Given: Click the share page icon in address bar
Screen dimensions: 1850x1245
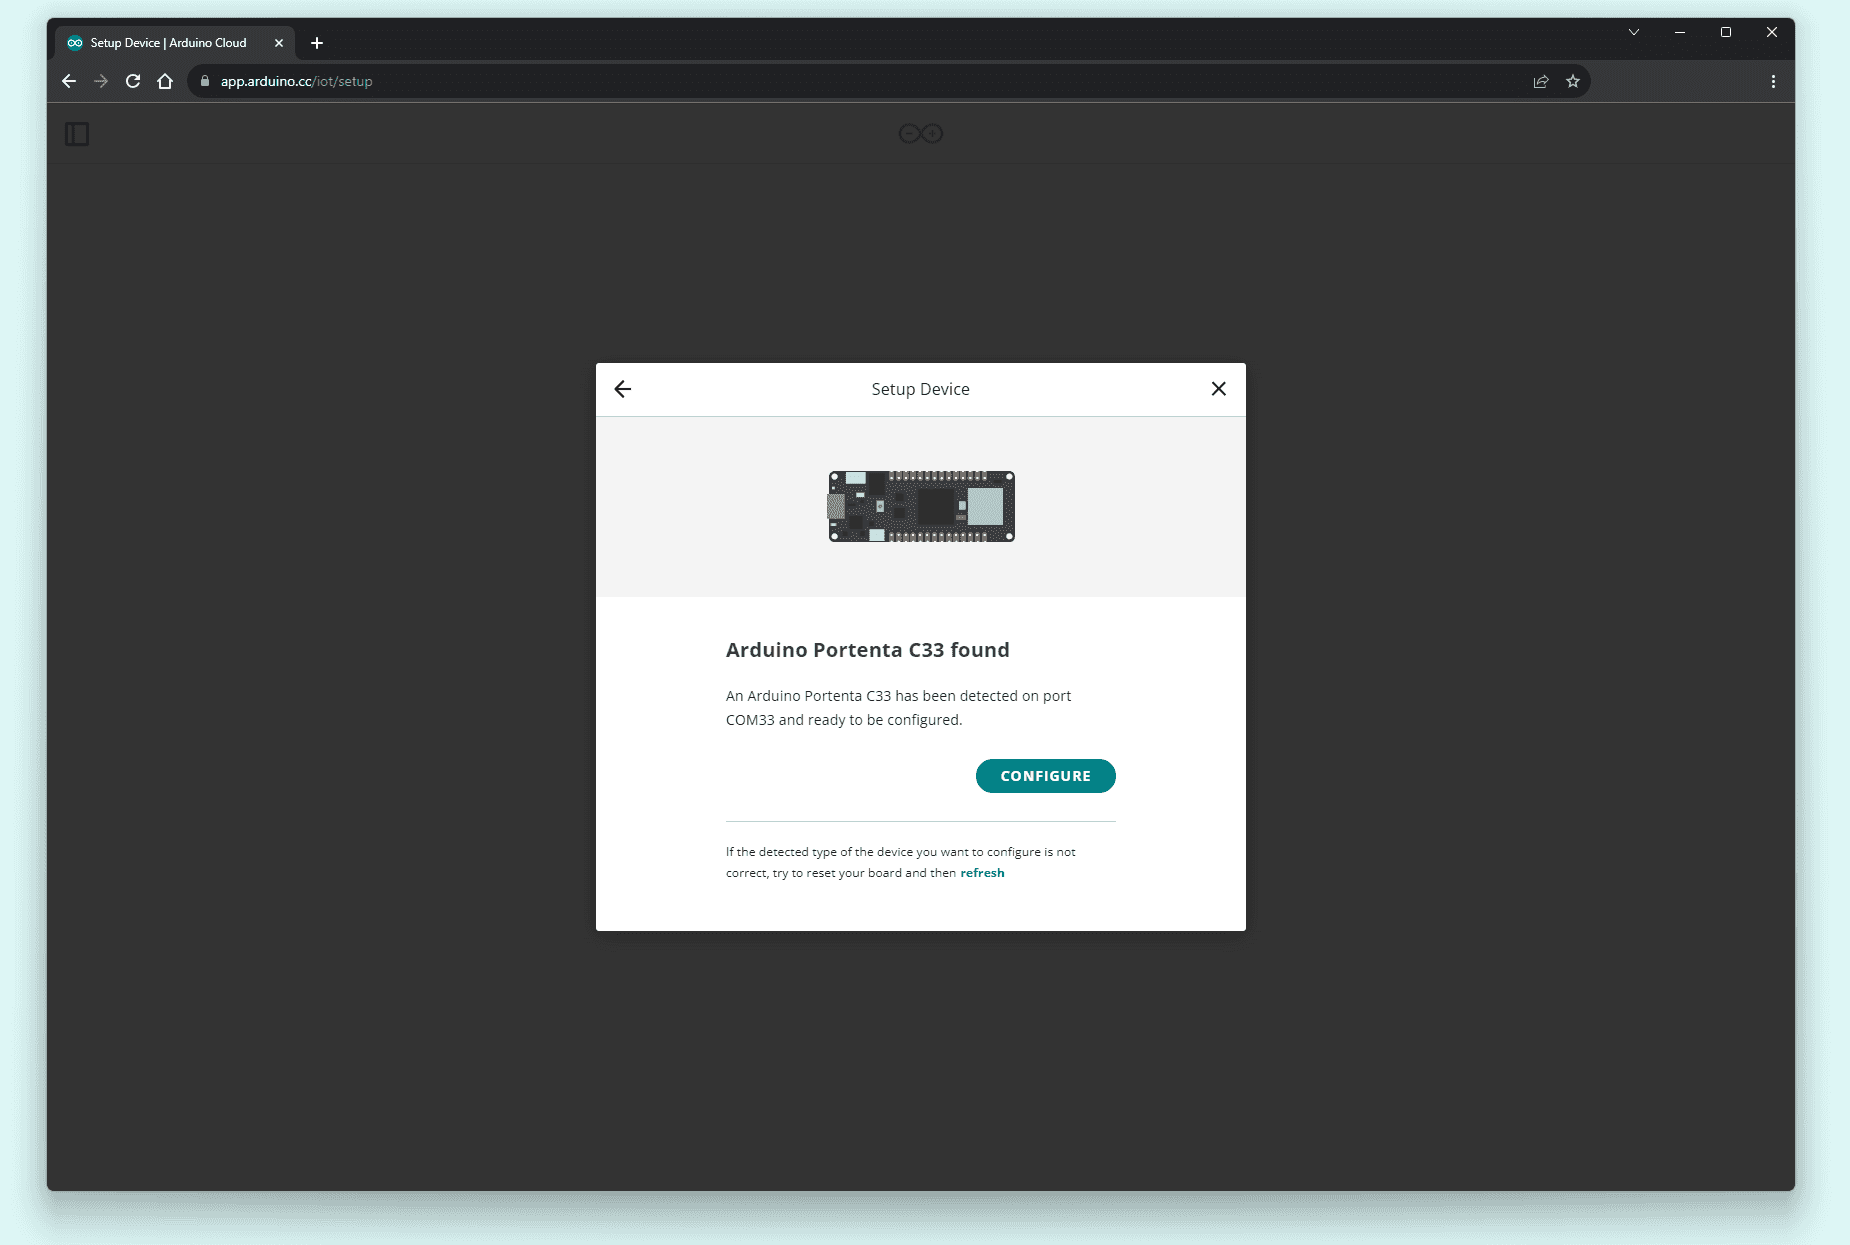Looking at the screenshot, I should click(x=1541, y=82).
